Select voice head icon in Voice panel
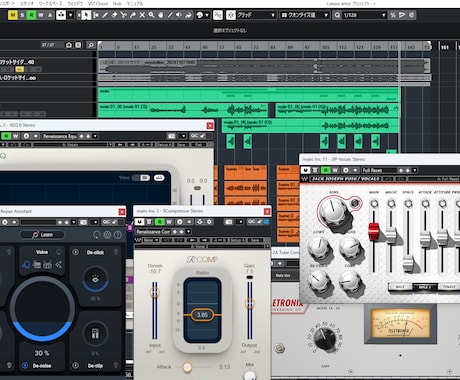Screen dimensions: 460x380 (26, 265)
